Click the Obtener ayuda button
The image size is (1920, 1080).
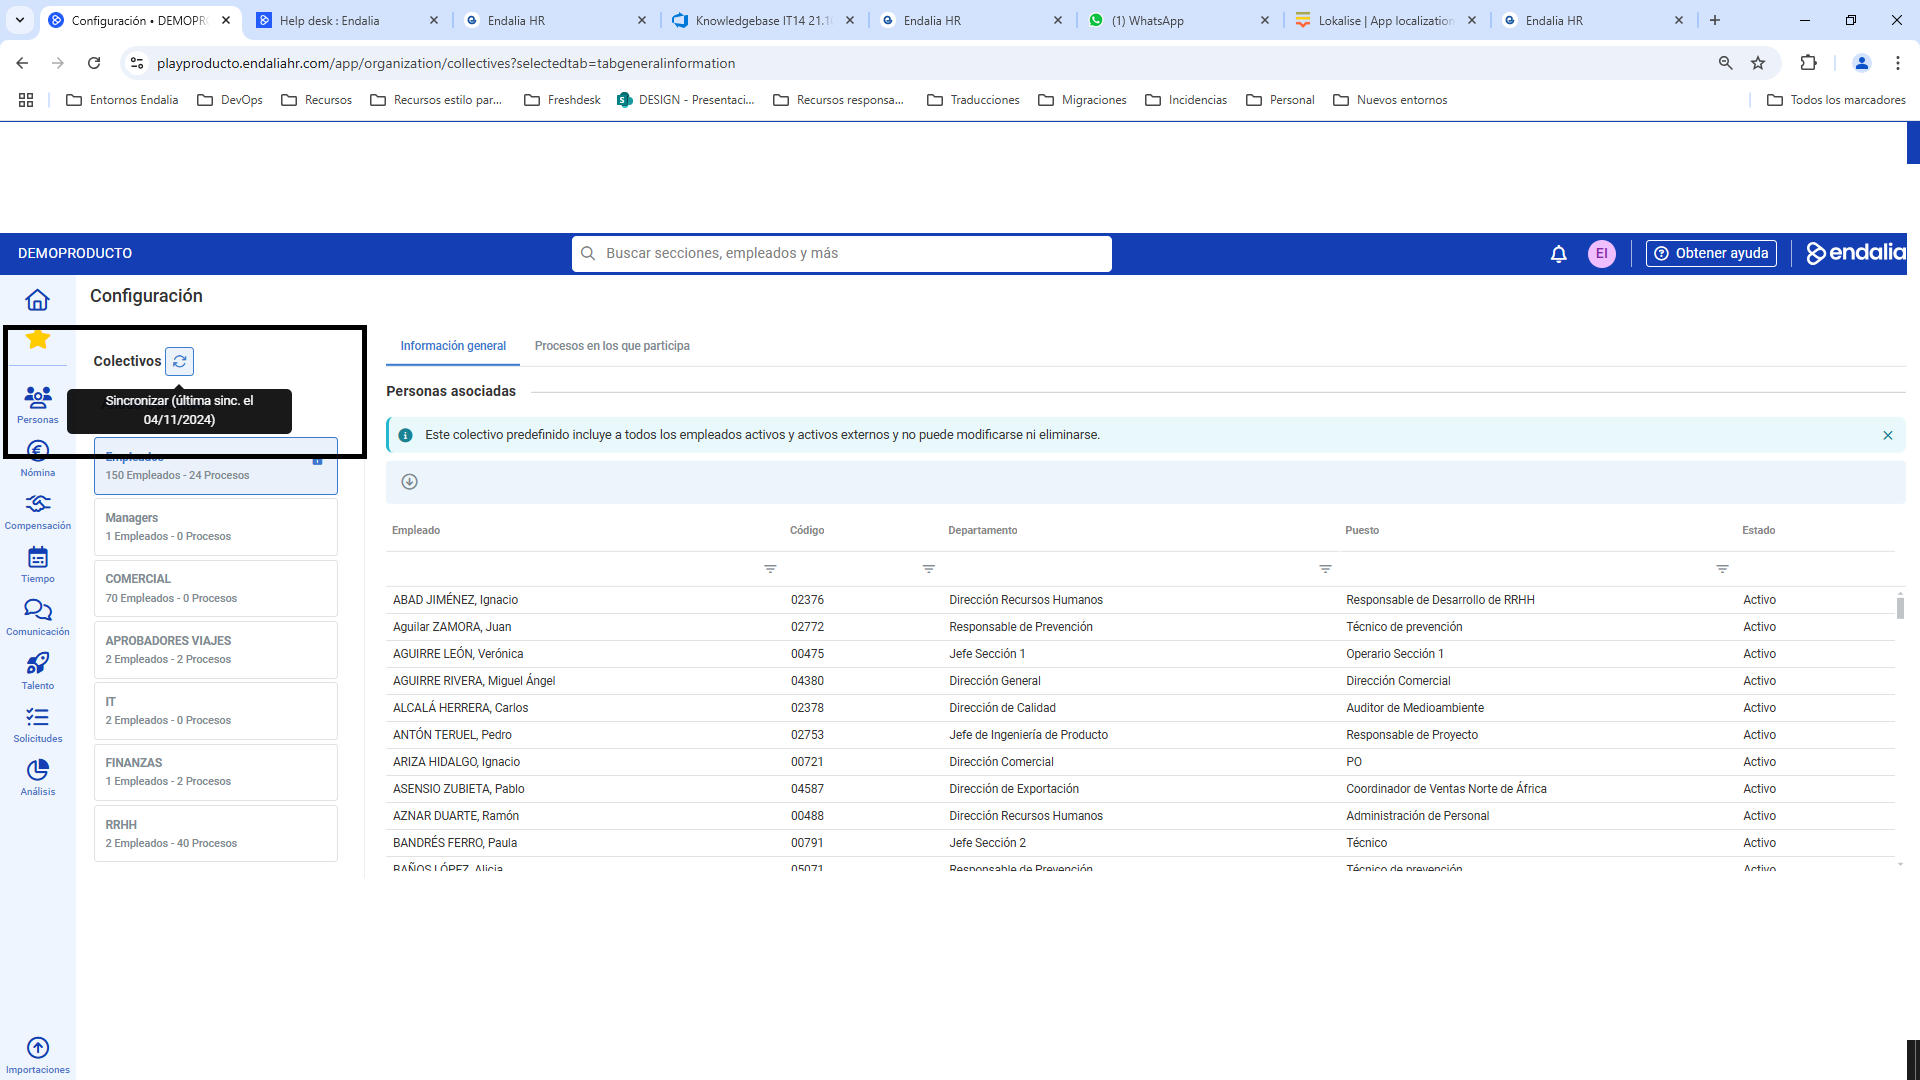click(1711, 254)
